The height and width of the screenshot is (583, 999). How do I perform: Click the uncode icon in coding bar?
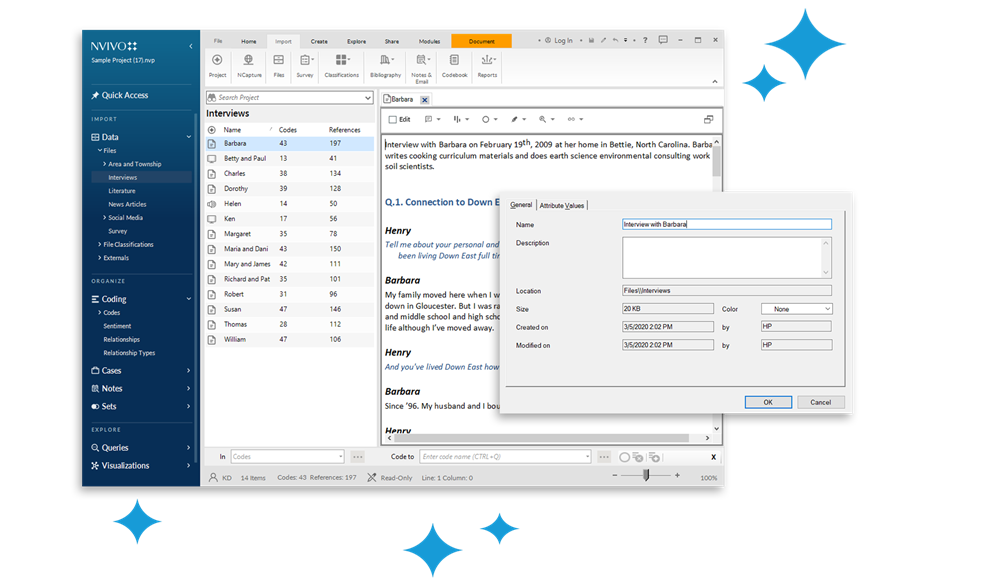pyautogui.click(x=637, y=457)
